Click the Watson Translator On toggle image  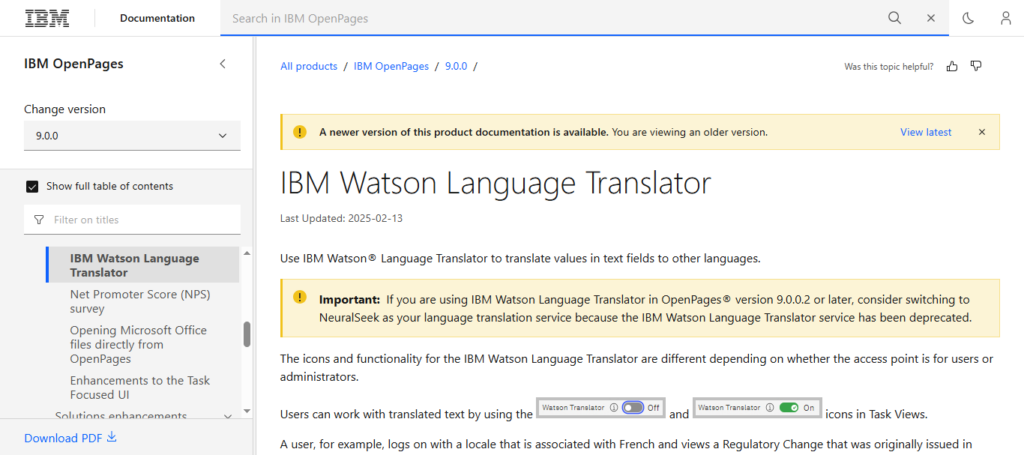(x=757, y=407)
